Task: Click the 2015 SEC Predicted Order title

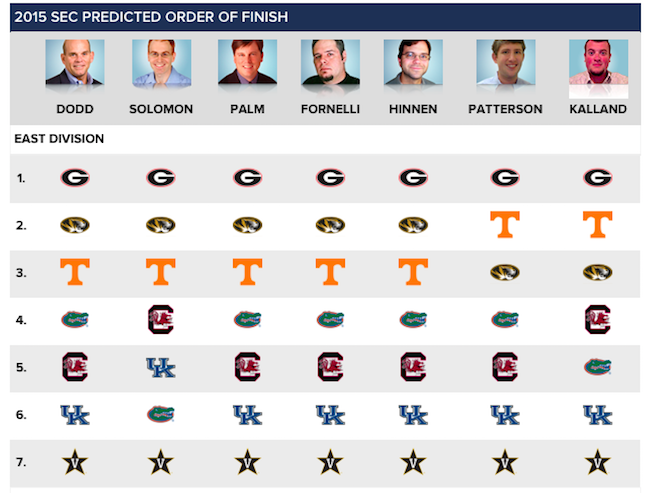Action: pyautogui.click(x=151, y=17)
